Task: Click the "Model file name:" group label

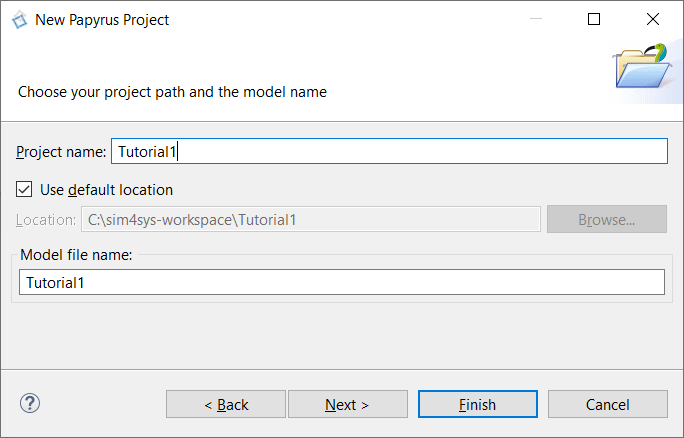Action: [x=76, y=255]
